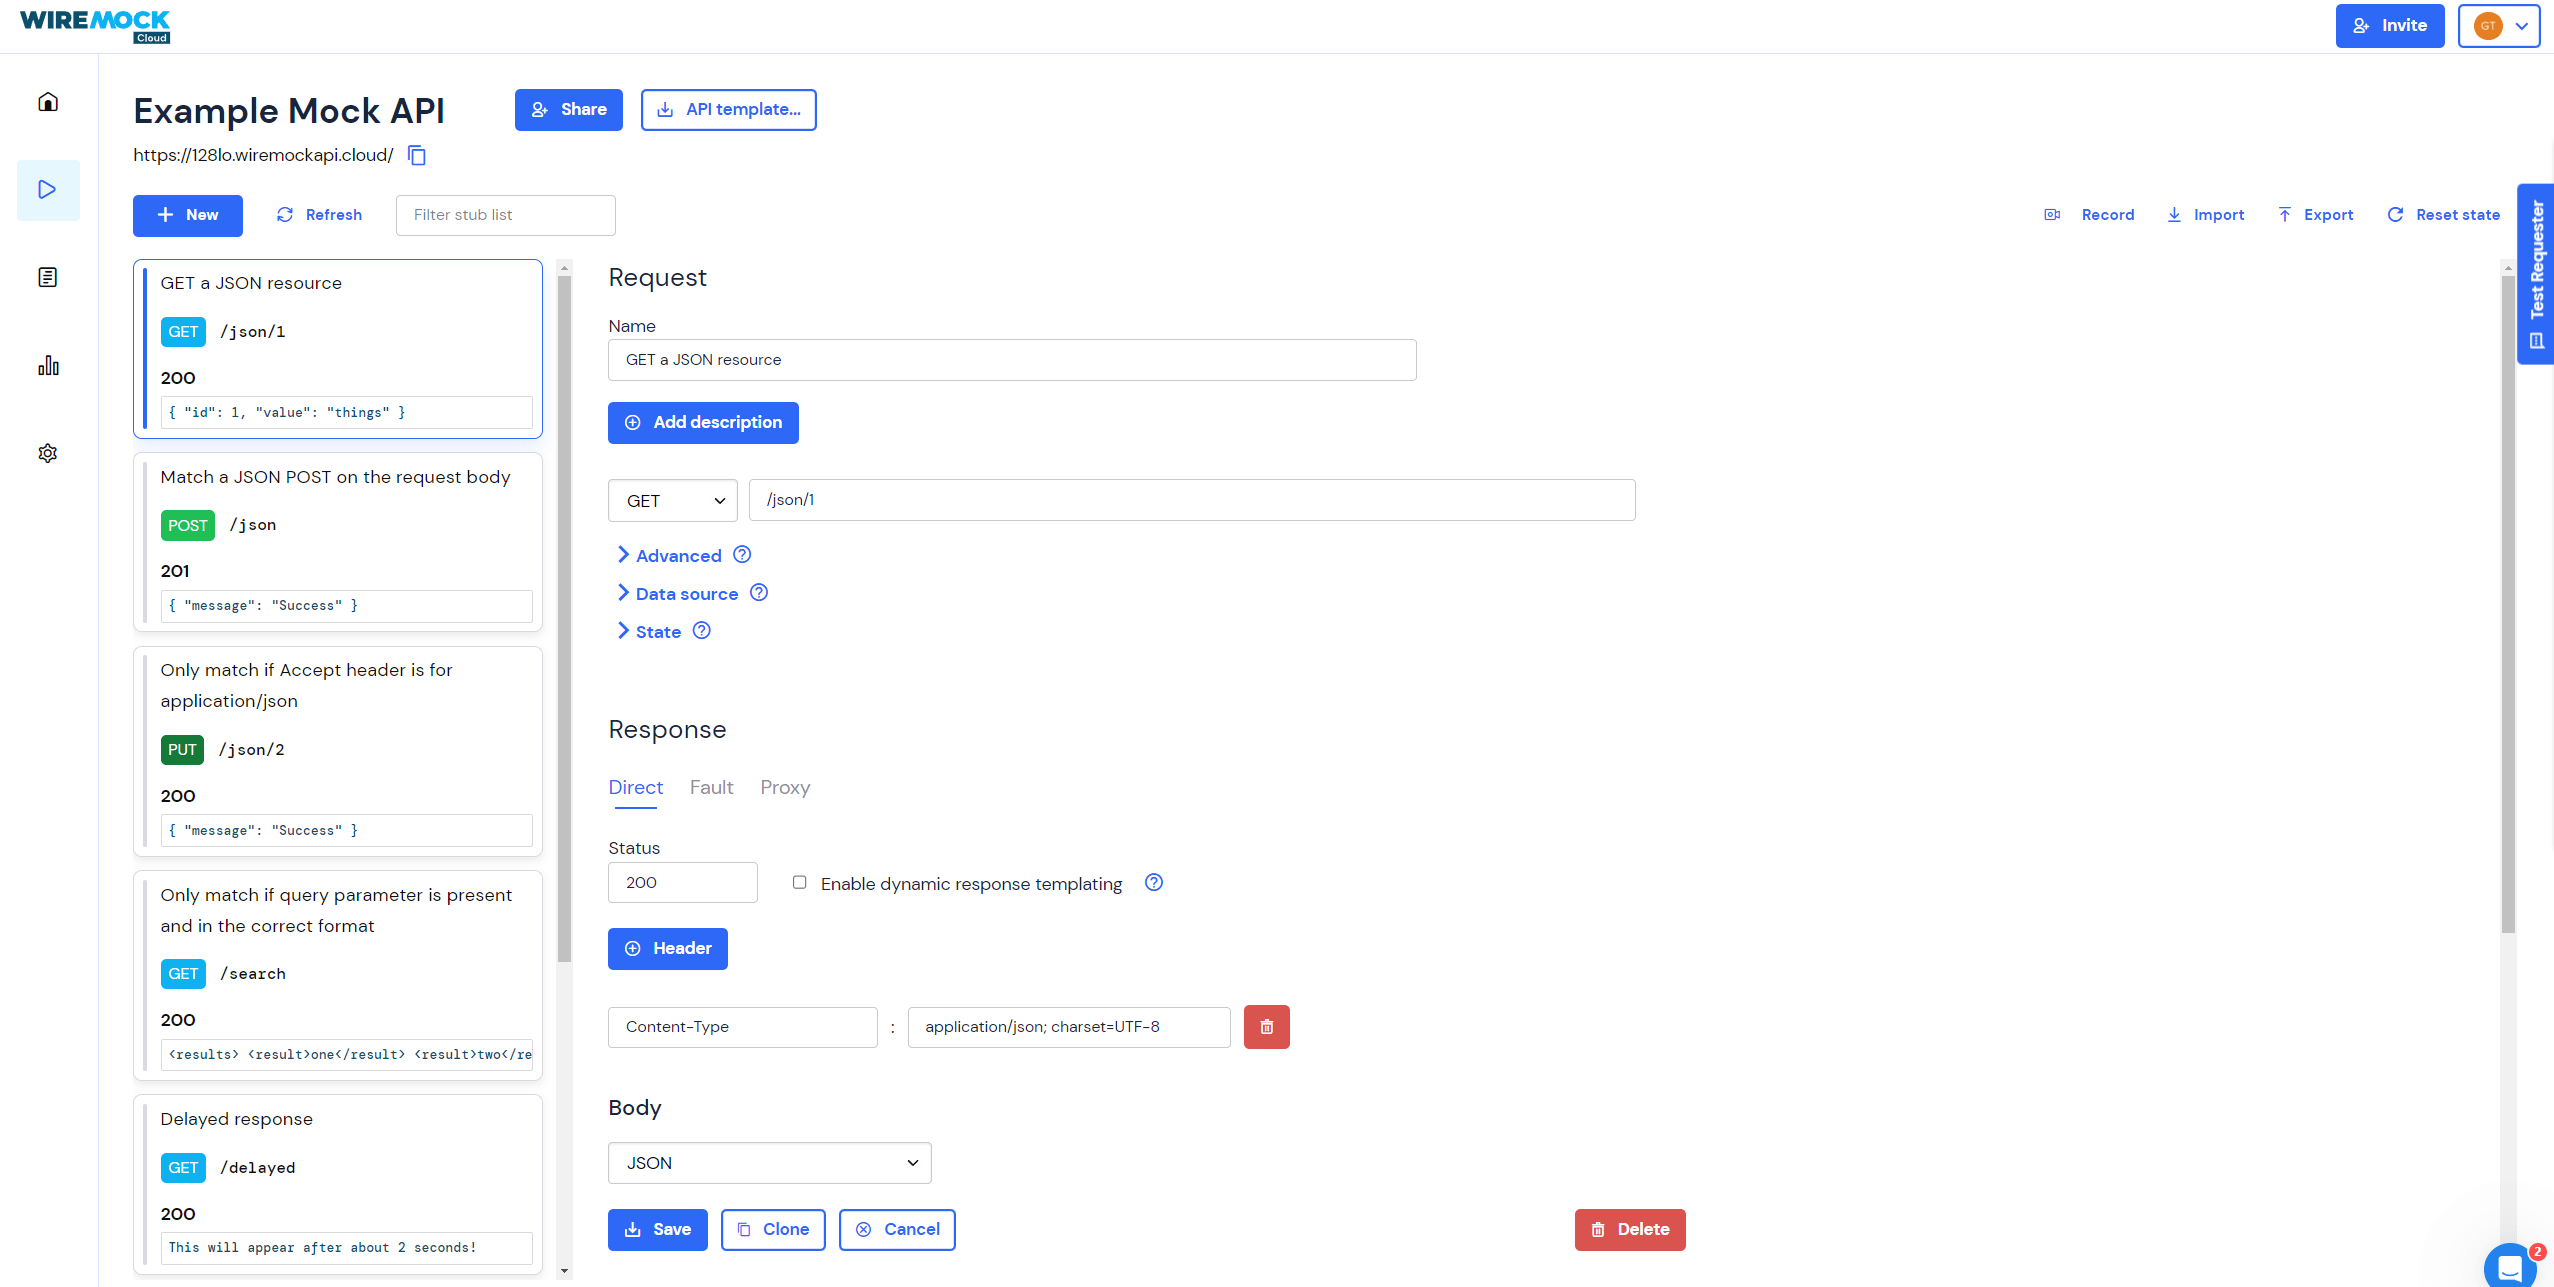Click the stub list scrollbar
Screen dimensions: 2554x1287
(564, 620)
